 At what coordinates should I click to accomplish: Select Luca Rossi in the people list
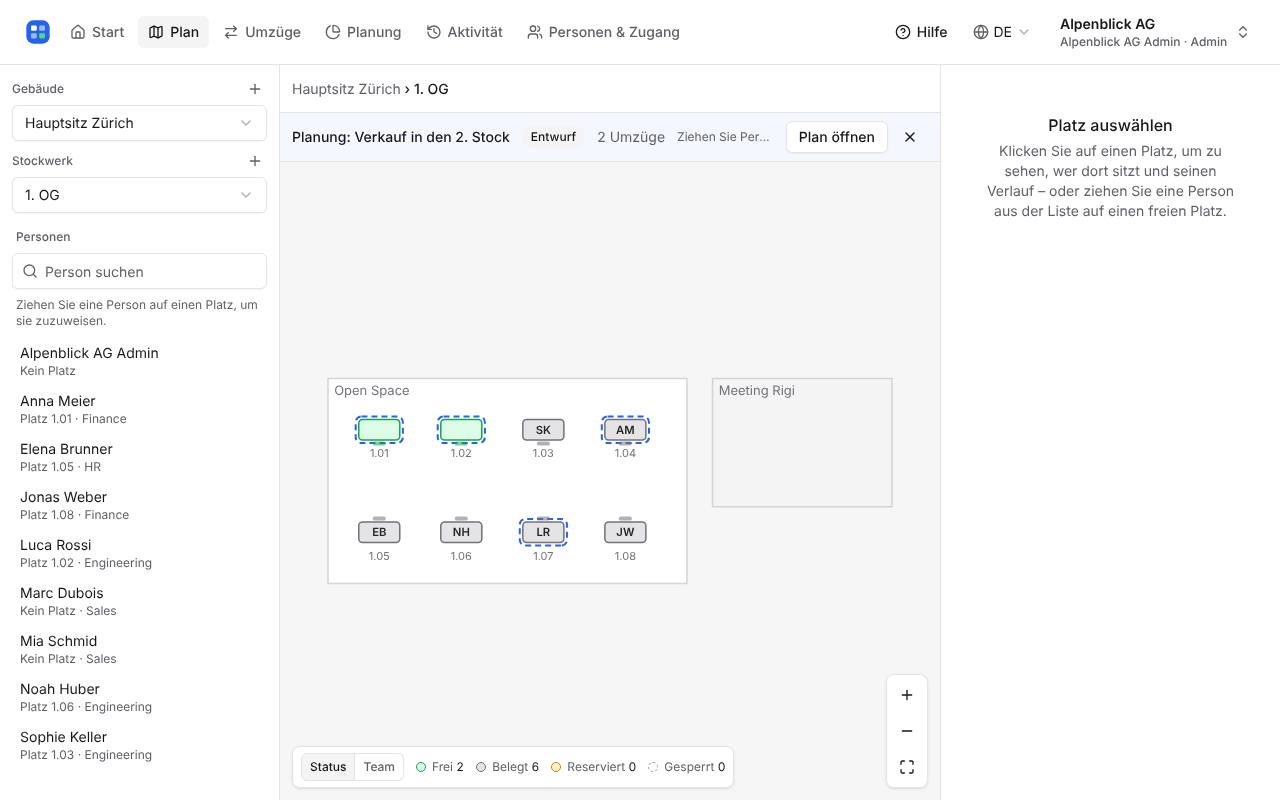[139, 553]
